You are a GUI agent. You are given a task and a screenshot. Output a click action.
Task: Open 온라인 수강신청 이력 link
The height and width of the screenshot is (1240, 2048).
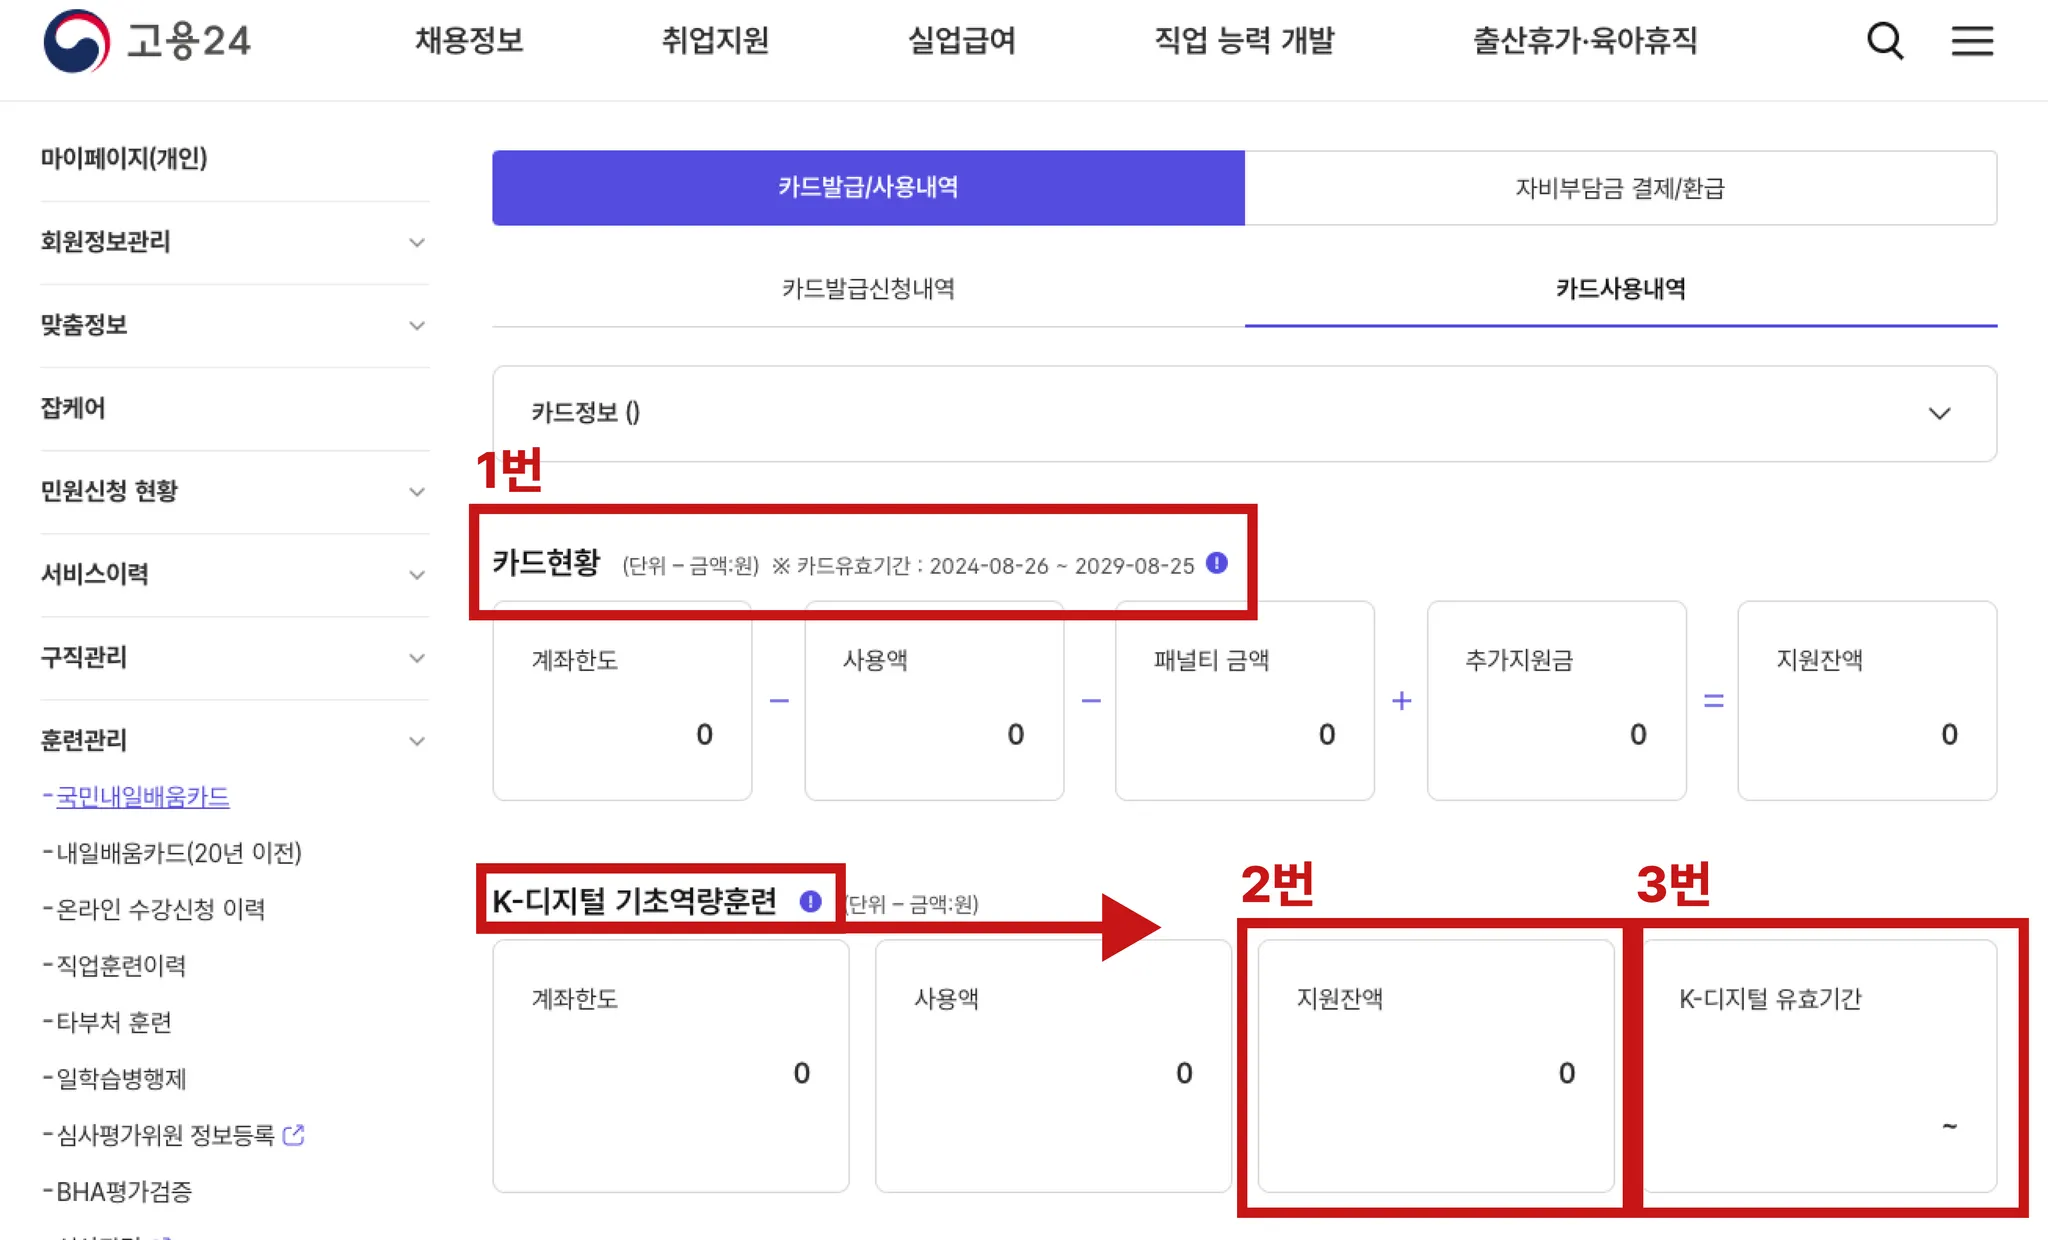[160, 909]
